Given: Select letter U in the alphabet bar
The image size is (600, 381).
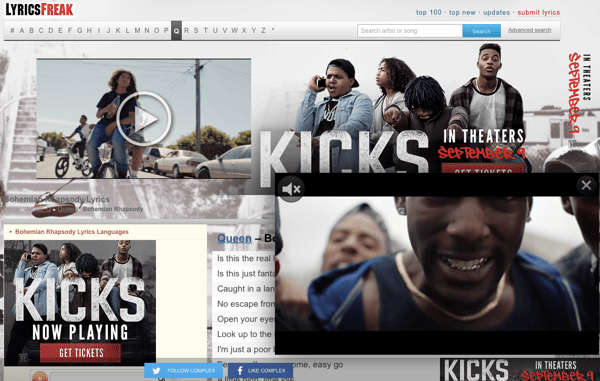Looking at the screenshot, I should pos(215,30).
